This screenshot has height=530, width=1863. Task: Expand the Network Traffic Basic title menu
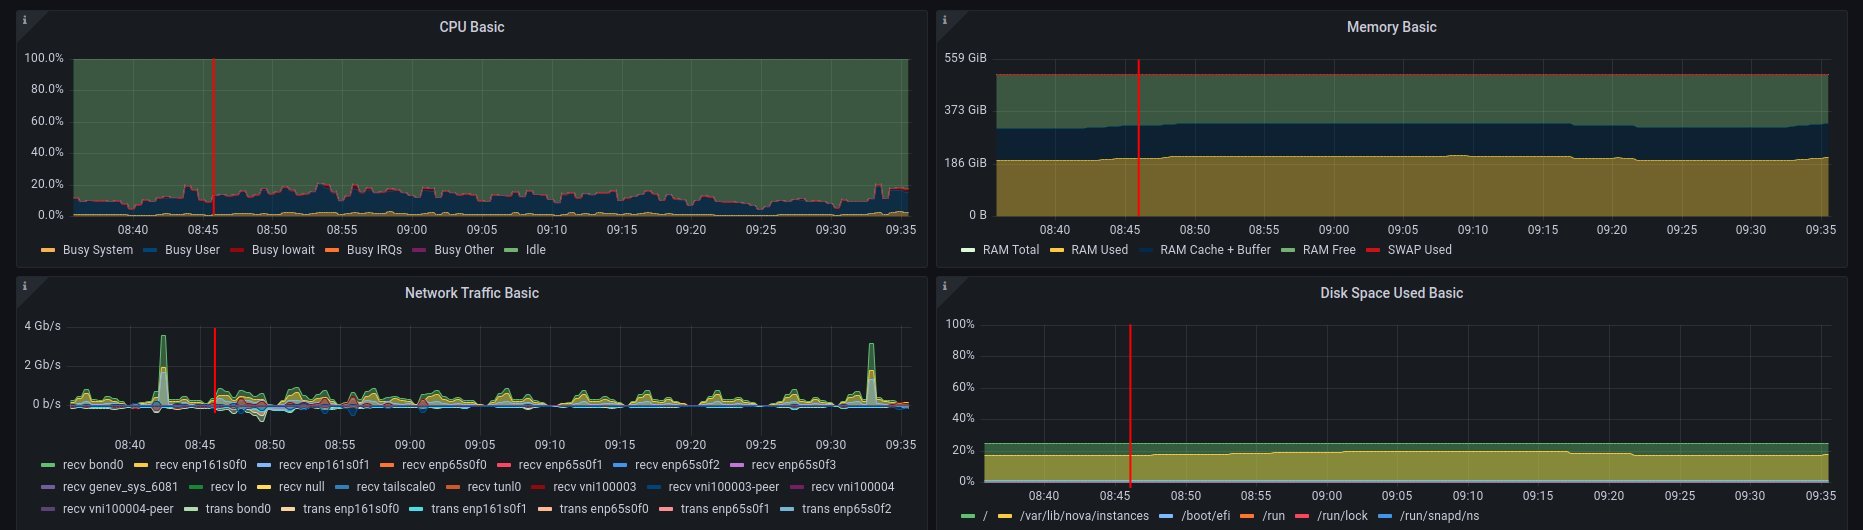click(471, 293)
